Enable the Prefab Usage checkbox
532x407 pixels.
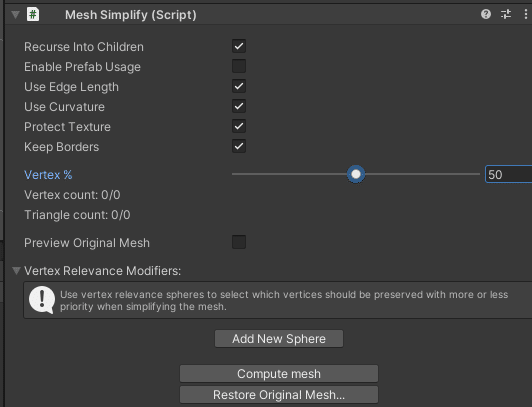tap(239, 66)
